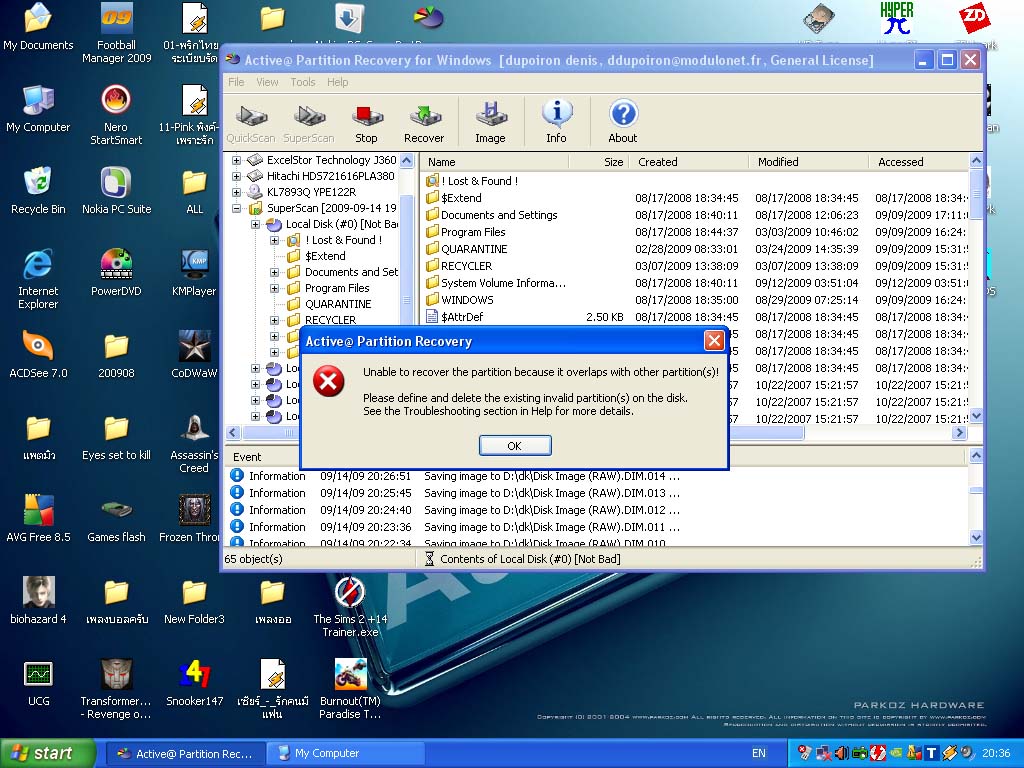
Task: Close the Partition Recovery error dialog
Action: [714, 340]
